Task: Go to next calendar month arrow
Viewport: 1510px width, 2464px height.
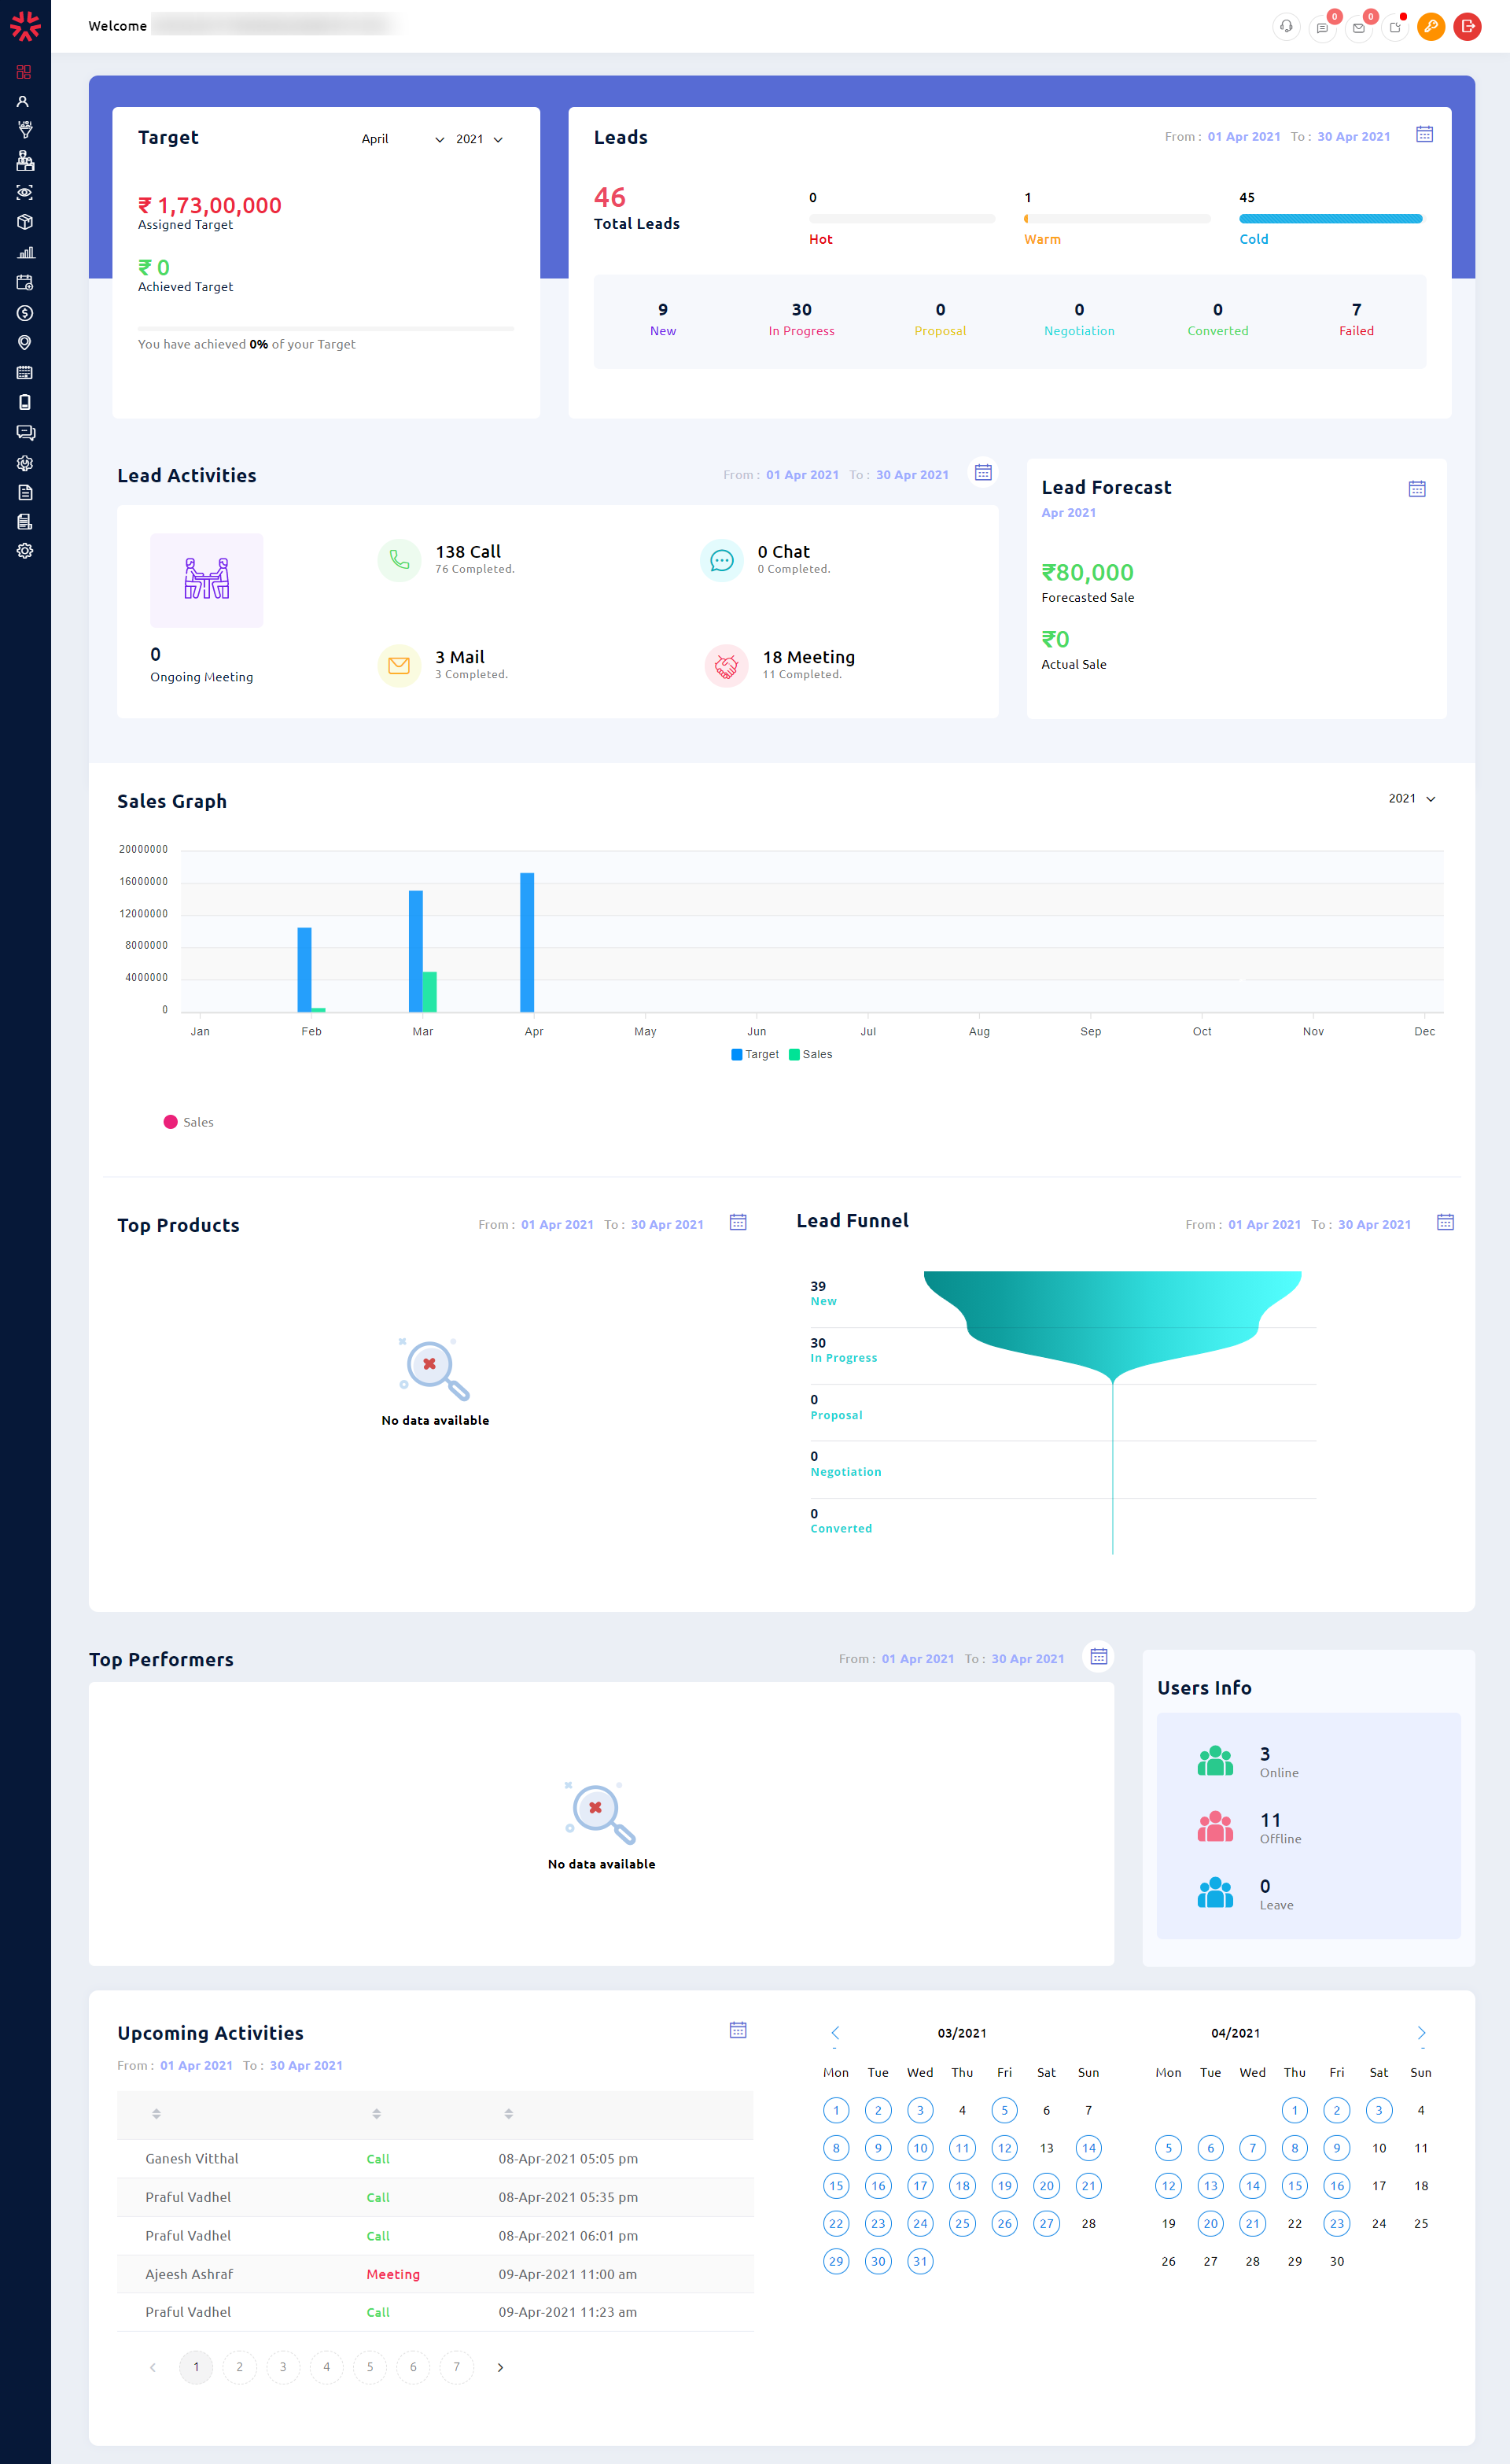Action: pyautogui.click(x=1421, y=2033)
